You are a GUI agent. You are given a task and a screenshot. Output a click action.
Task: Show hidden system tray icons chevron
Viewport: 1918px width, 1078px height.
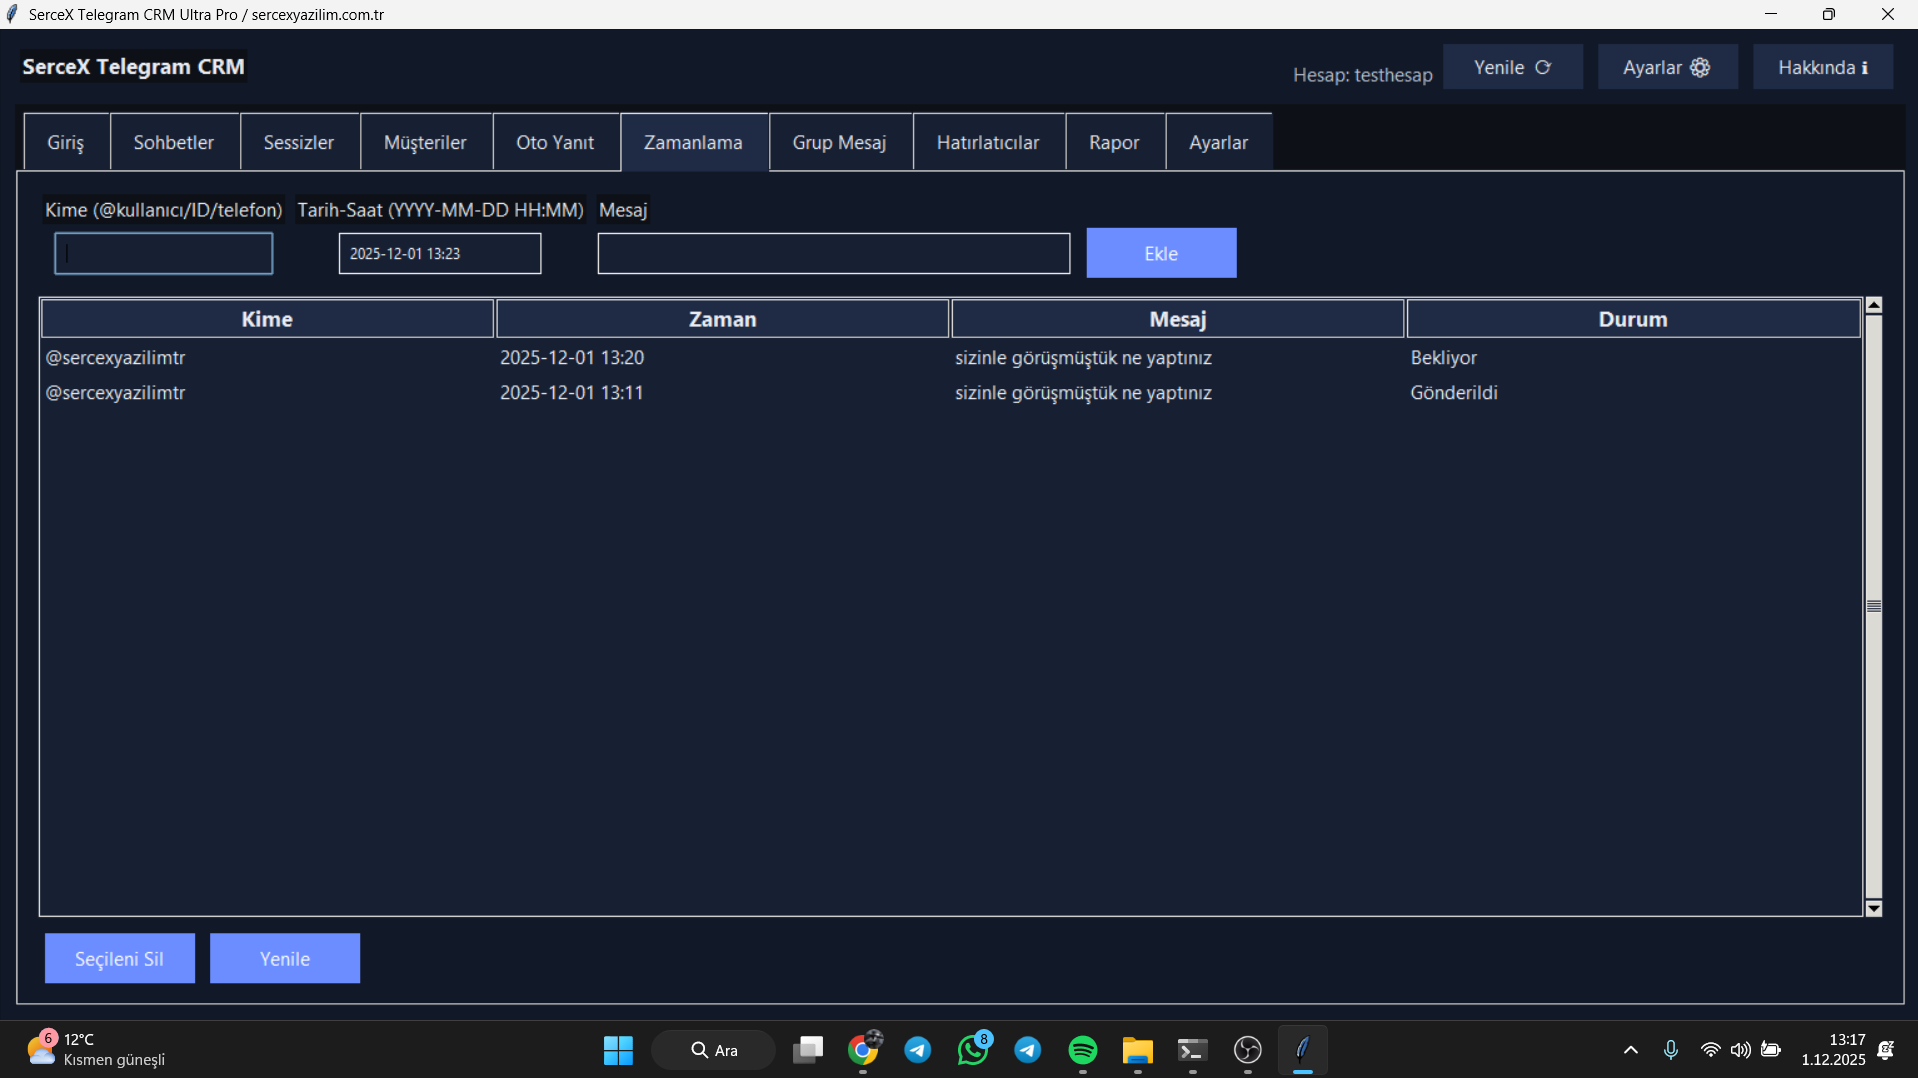tap(1630, 1050)
